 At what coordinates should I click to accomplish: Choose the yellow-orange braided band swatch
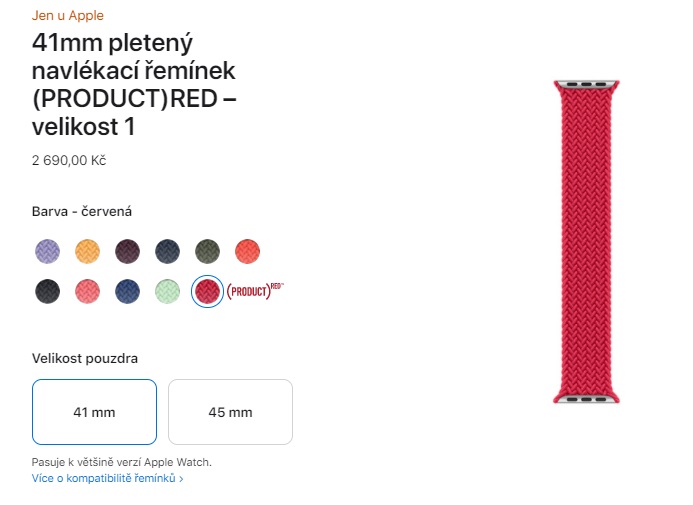click(x=87, y=251)
